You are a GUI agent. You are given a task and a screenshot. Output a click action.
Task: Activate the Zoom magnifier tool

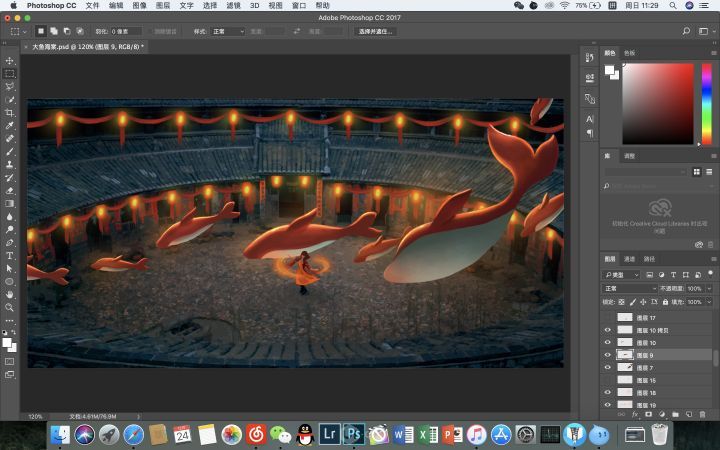[x=10, y=307]
